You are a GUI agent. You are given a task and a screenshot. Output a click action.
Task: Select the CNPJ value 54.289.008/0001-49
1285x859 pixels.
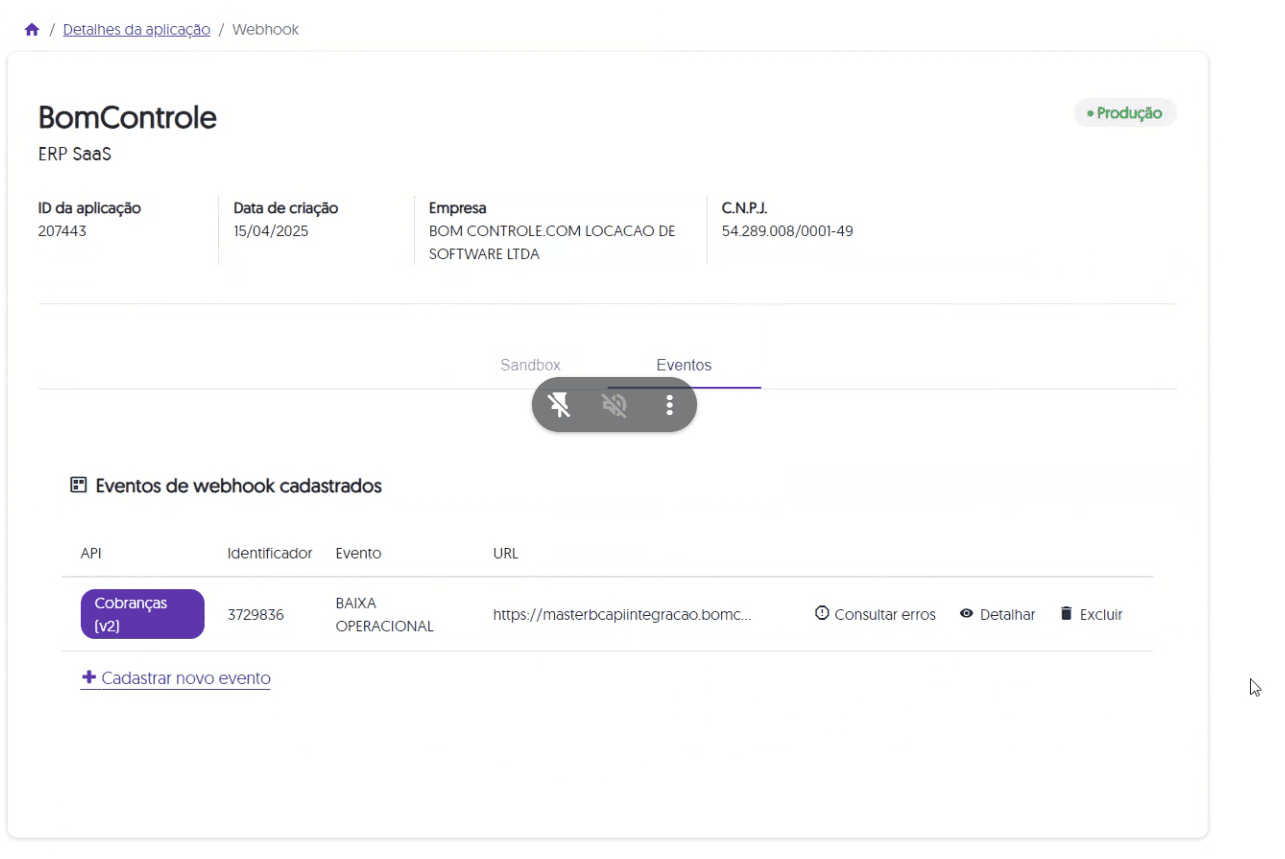pyautogui.click(x=787, y=231)
